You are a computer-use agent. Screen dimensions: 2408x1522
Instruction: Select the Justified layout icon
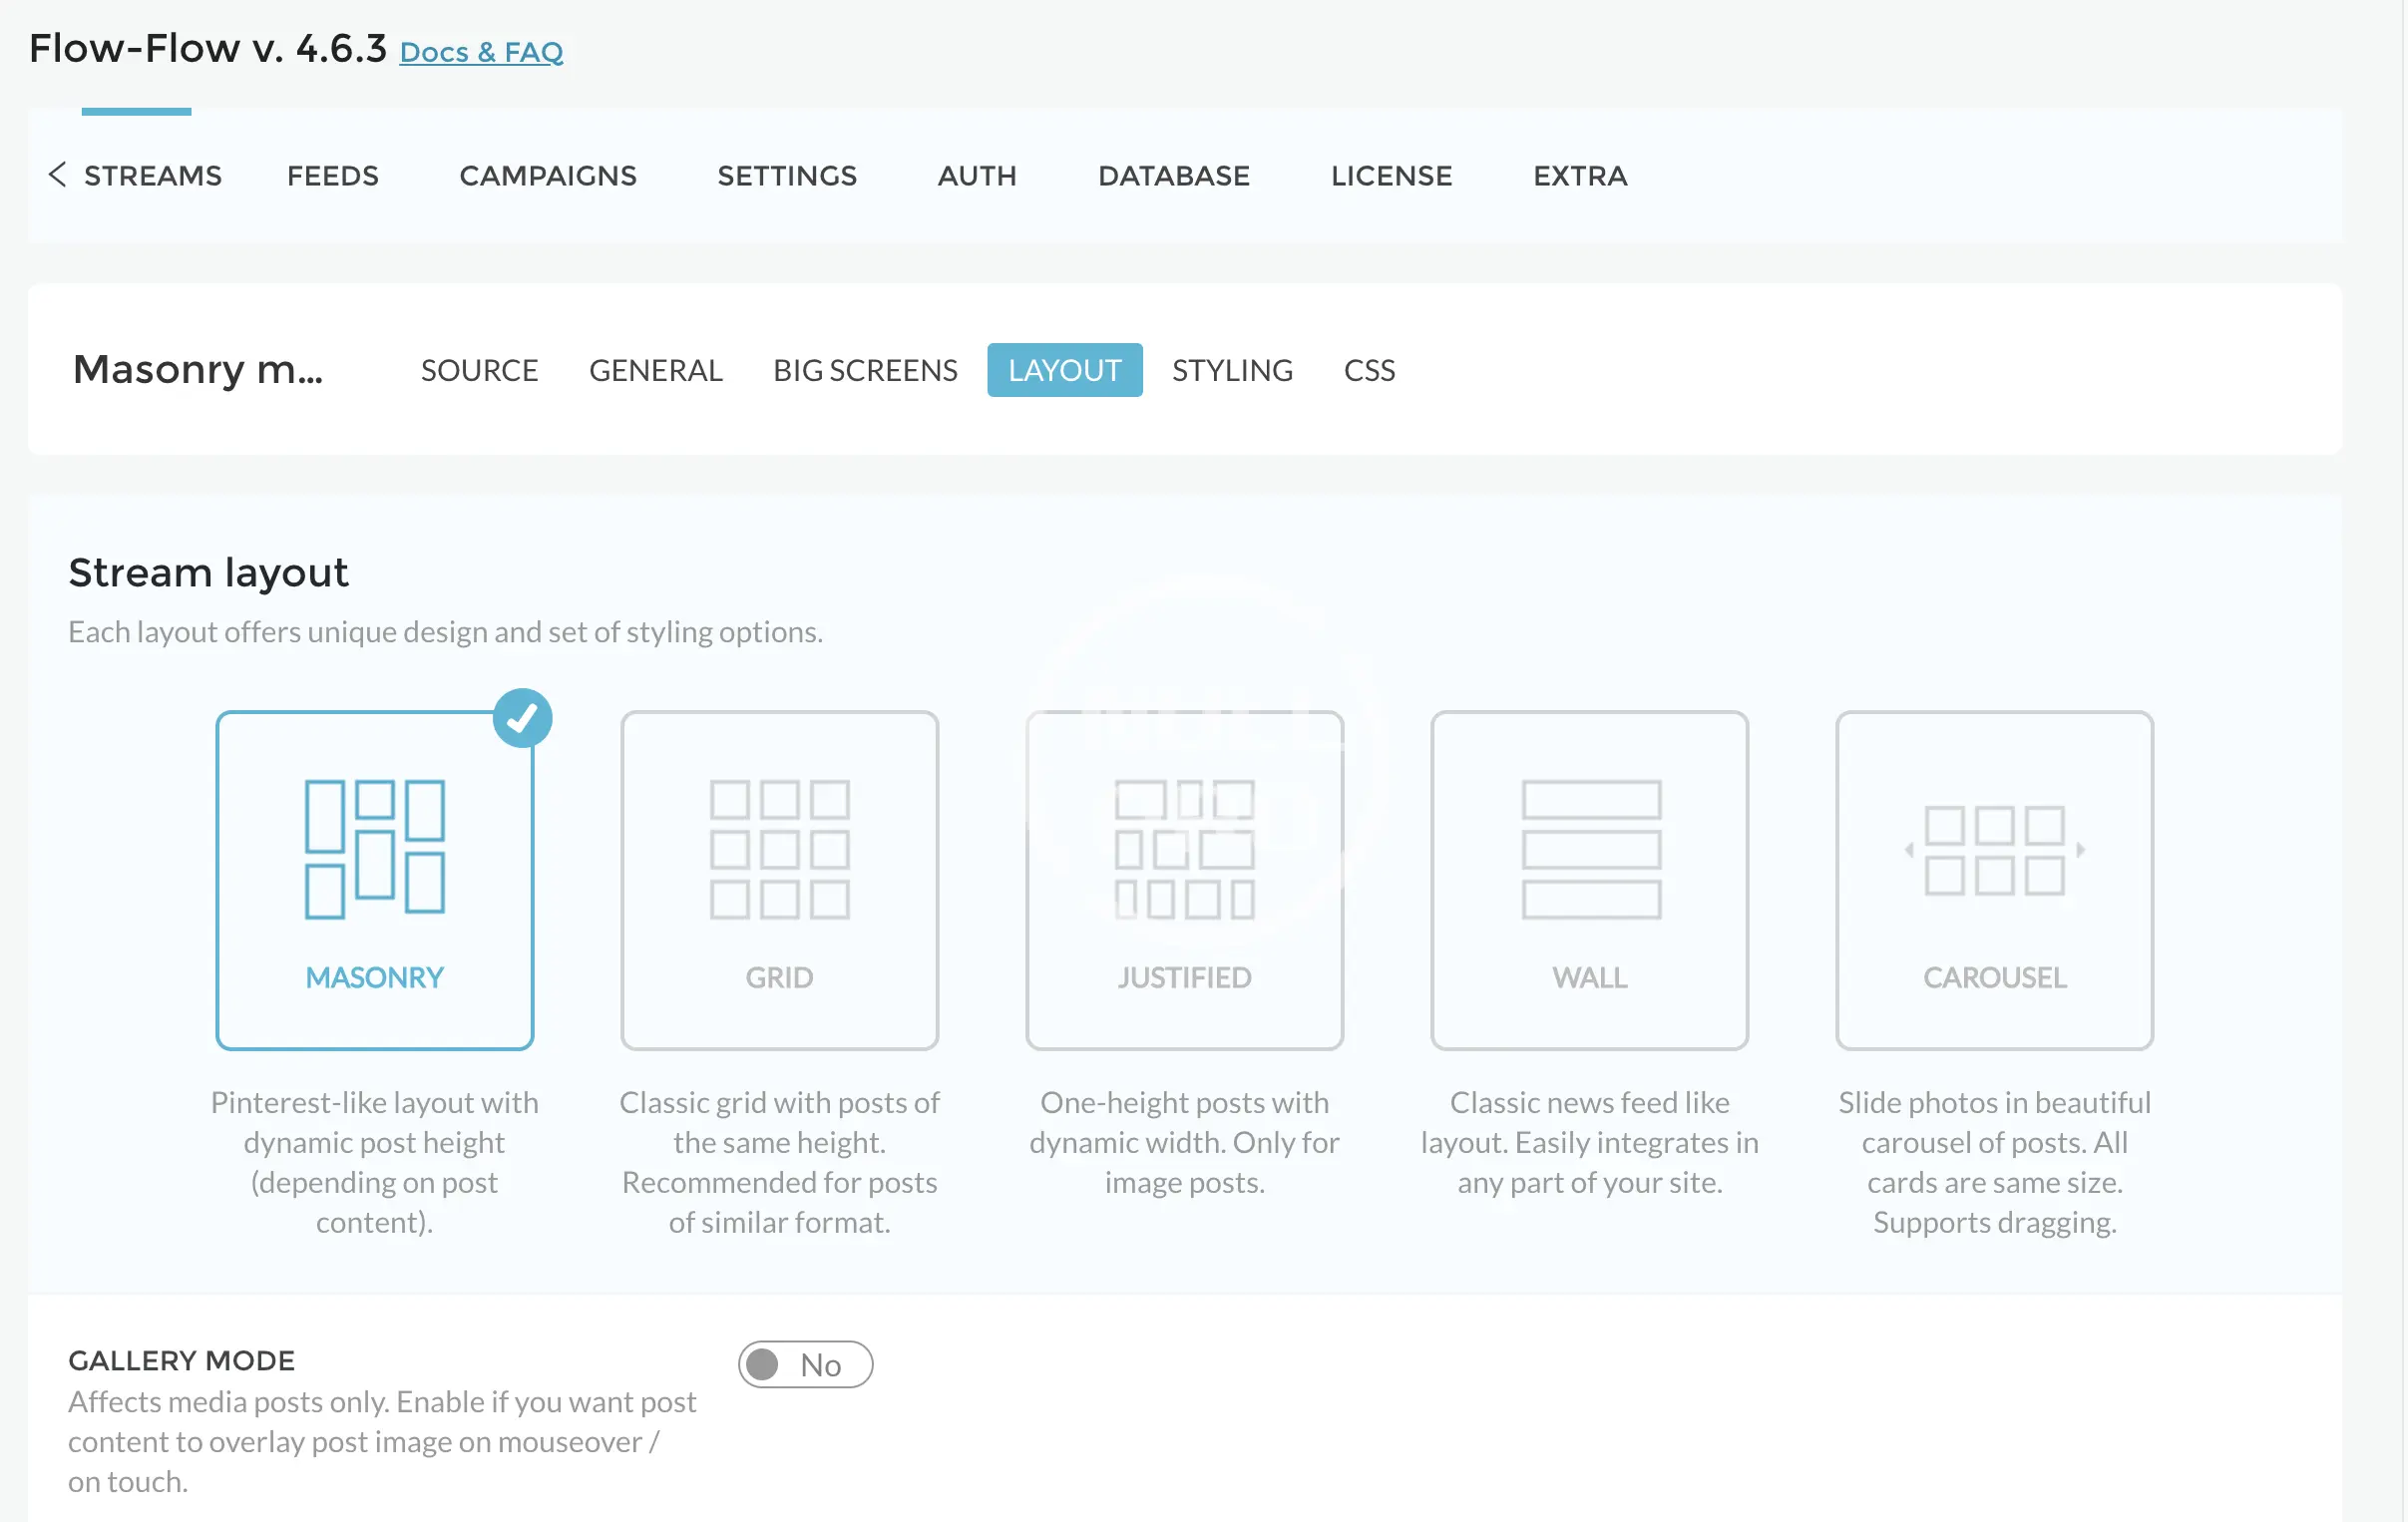(x=1185, y=849)
